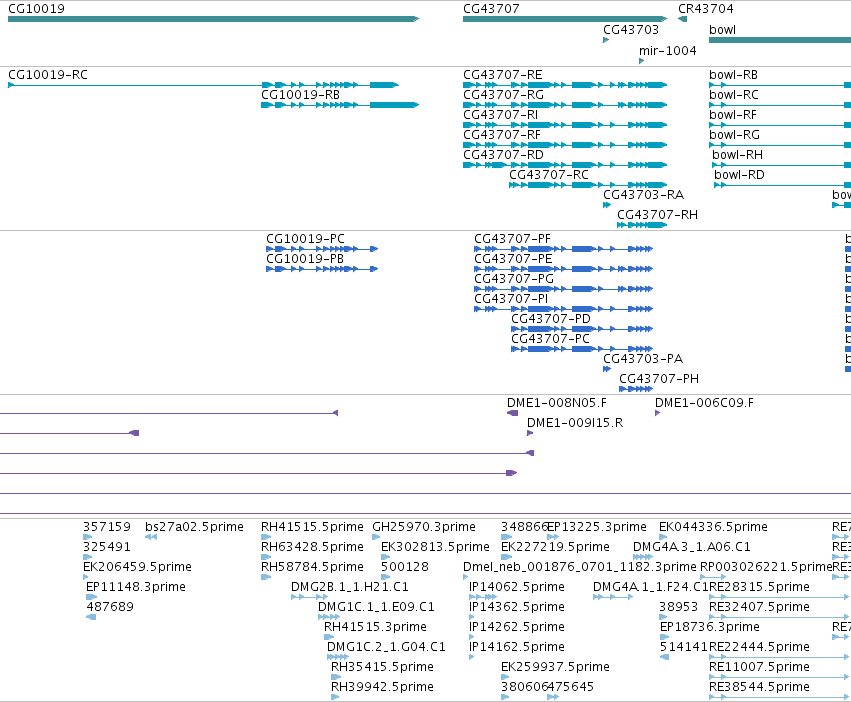This screenshot has width=851, height=702.
Task: Open EST RH41515.5prime
Action: tap(265, 537)
